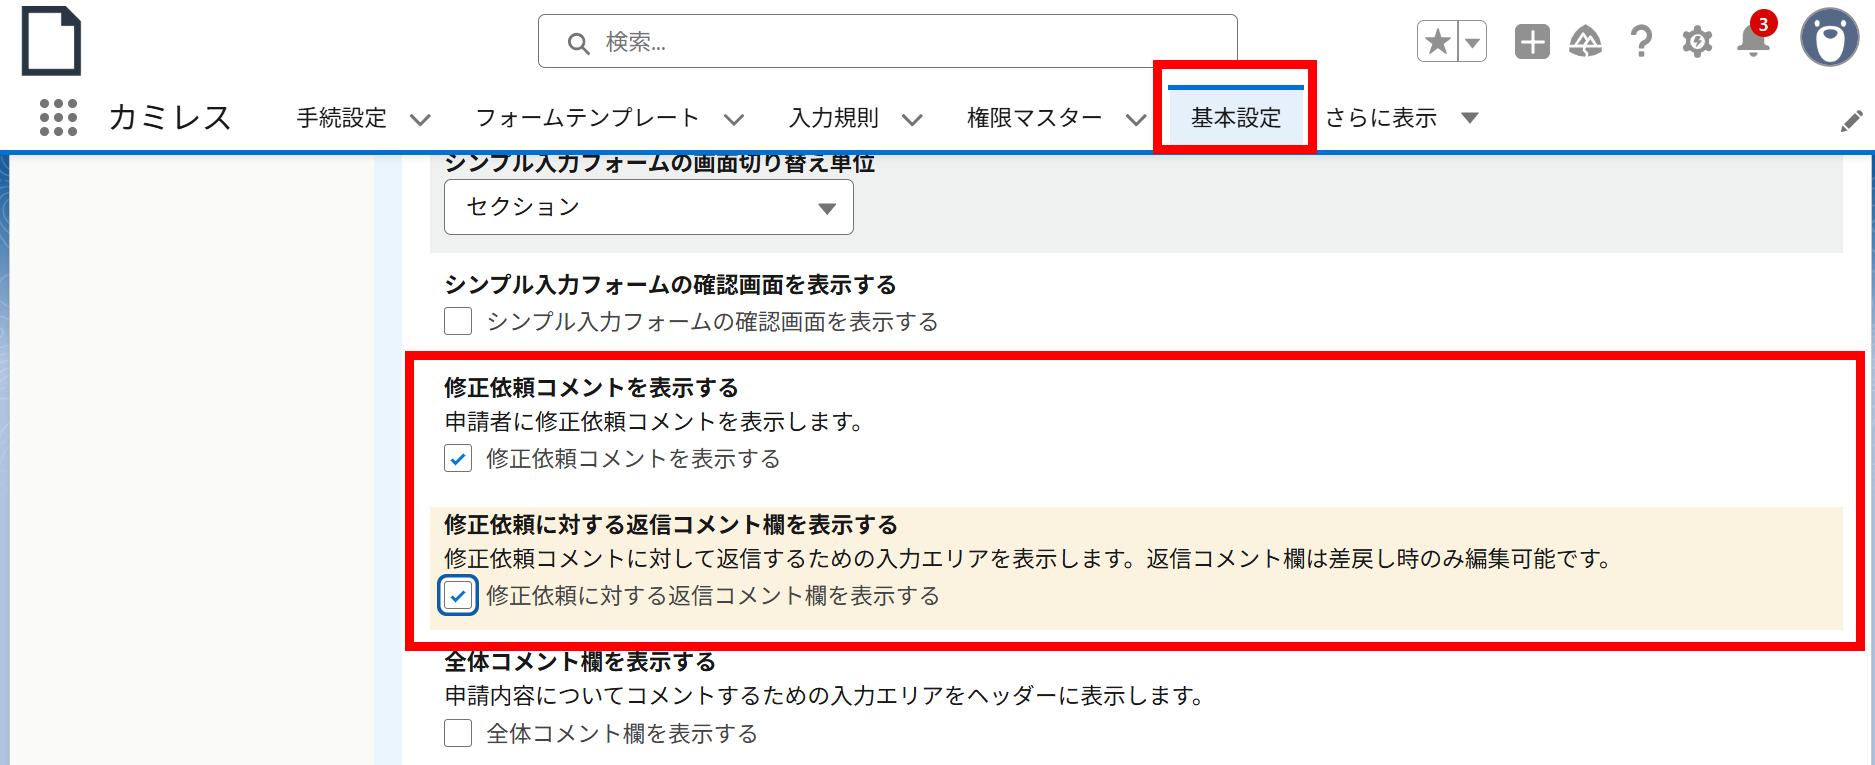The height and width of the screenshot is (765, 1875).
Task: Expand the 入力規則 chevron menu
Action: (x=912, y=120)
